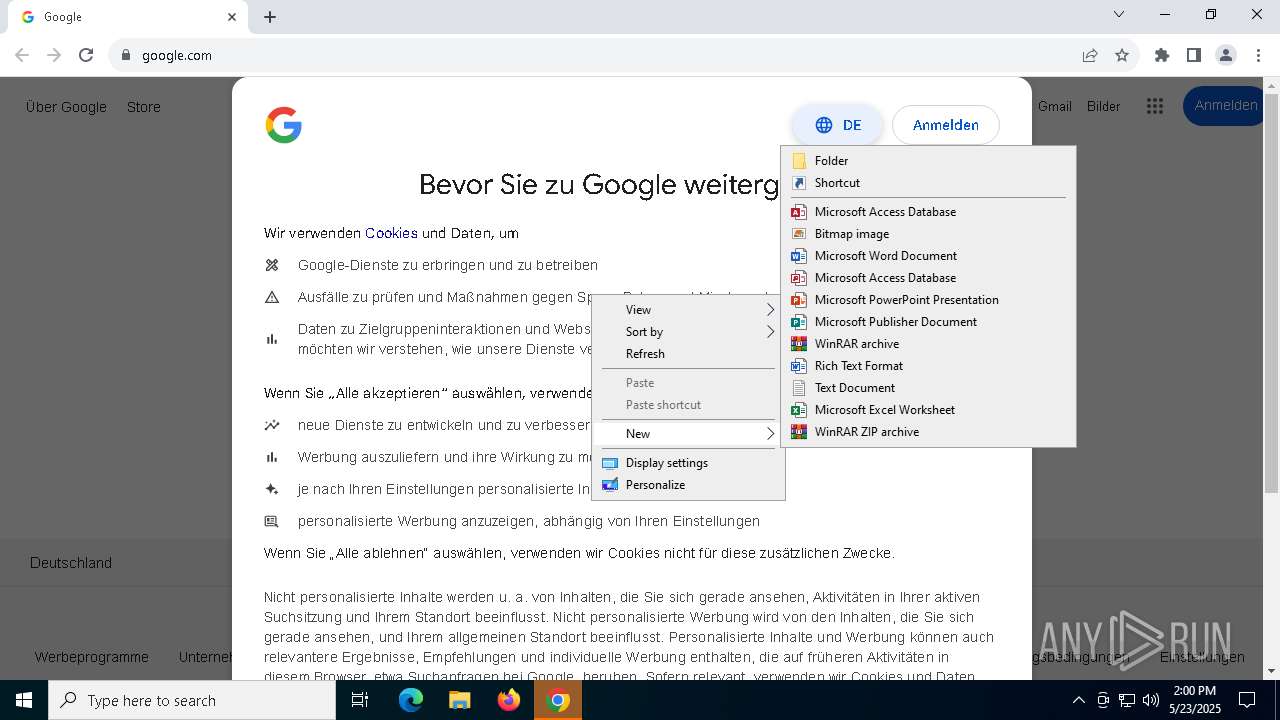This screenshot has height=720, width=1280.
Task: Create a new Folder from submenu
Action: click(x=928, y=161)
